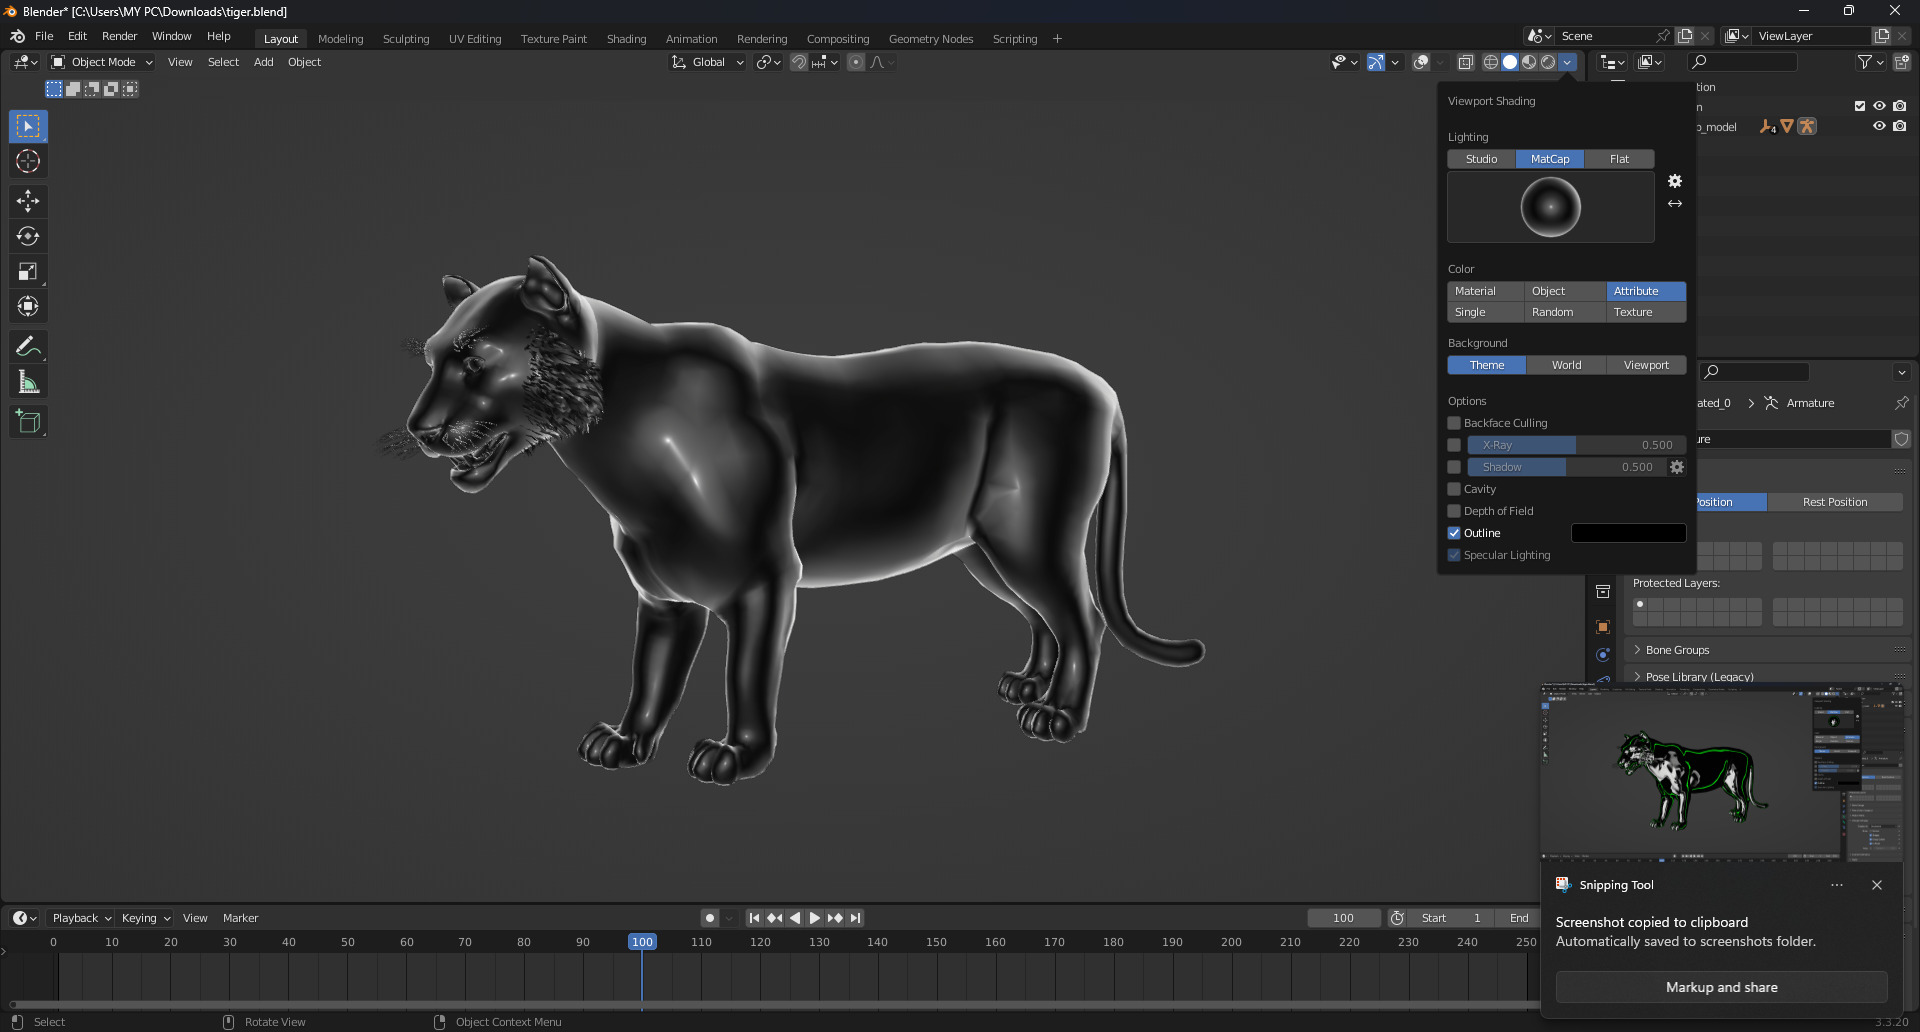This screenshot has width=1920, height=1032.
Task: Select the Annotate pencil tool
Action: tap(28, 347)
